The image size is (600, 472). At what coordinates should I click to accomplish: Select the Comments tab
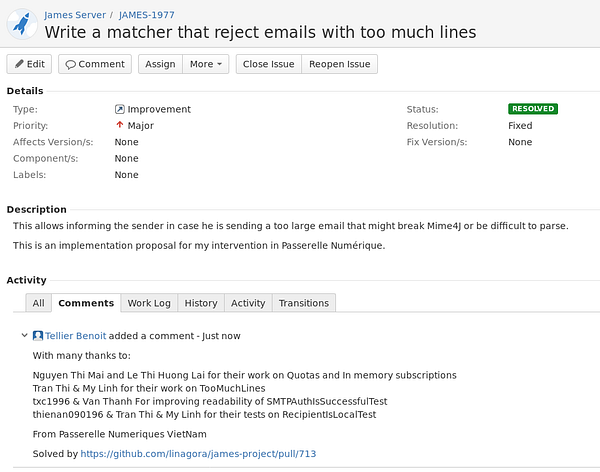(x=86, y=303)
